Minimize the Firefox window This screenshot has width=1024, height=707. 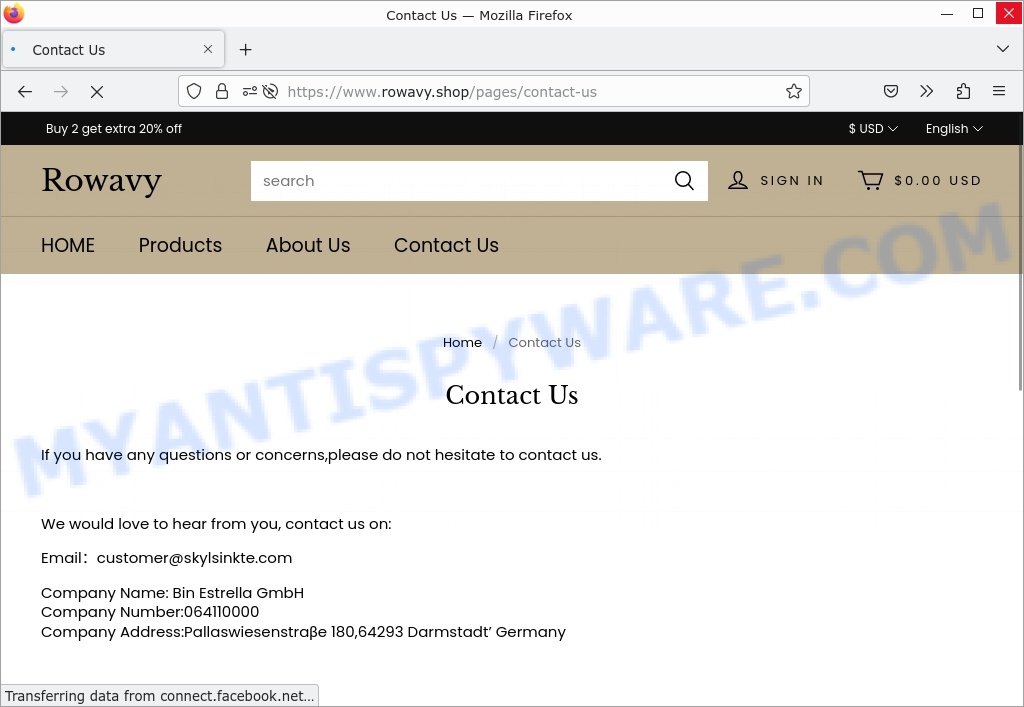(x=947, y=14)
